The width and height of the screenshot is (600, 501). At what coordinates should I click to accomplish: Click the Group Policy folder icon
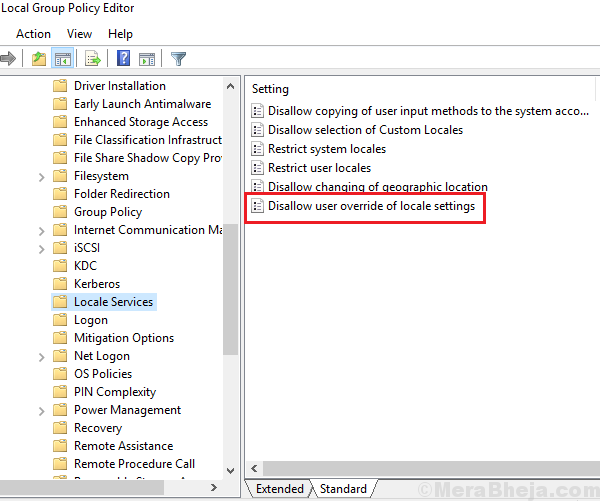[60, 212]
